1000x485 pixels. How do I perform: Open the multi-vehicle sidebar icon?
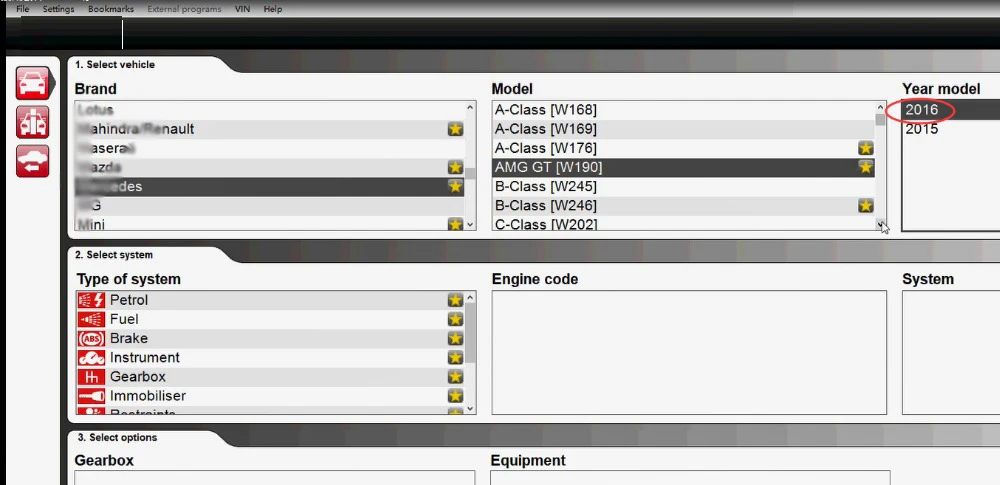click(33, 122)
